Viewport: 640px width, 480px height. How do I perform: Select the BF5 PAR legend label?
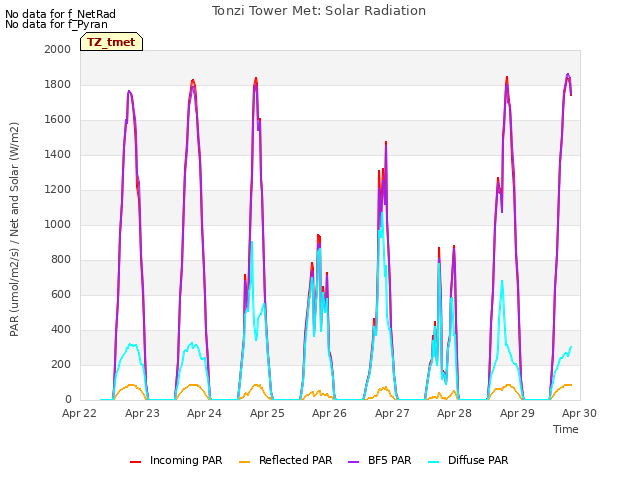point(390,460)
